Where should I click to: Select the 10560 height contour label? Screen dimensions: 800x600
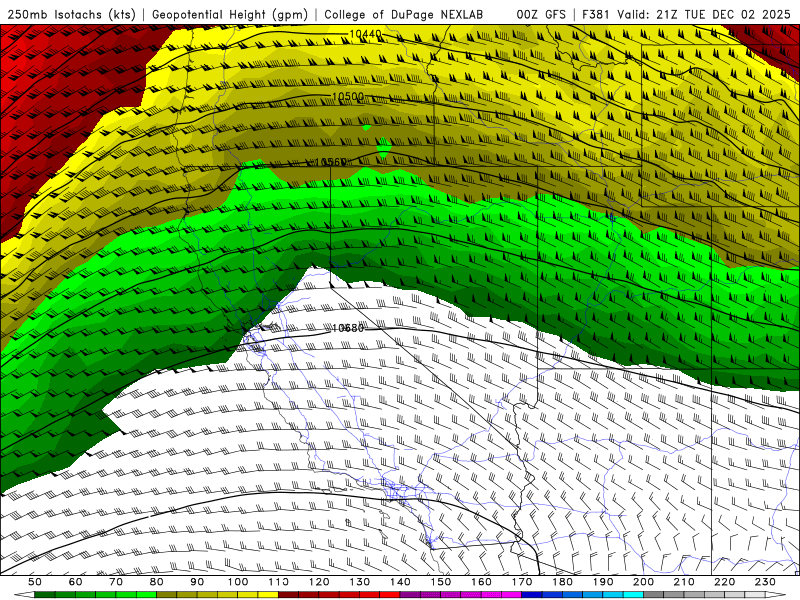[x=331, y=162]
